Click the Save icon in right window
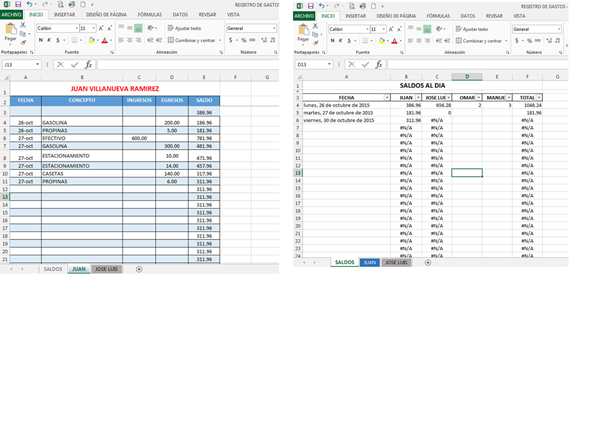The height and width of the screenshot is (435, 600). 311,5
